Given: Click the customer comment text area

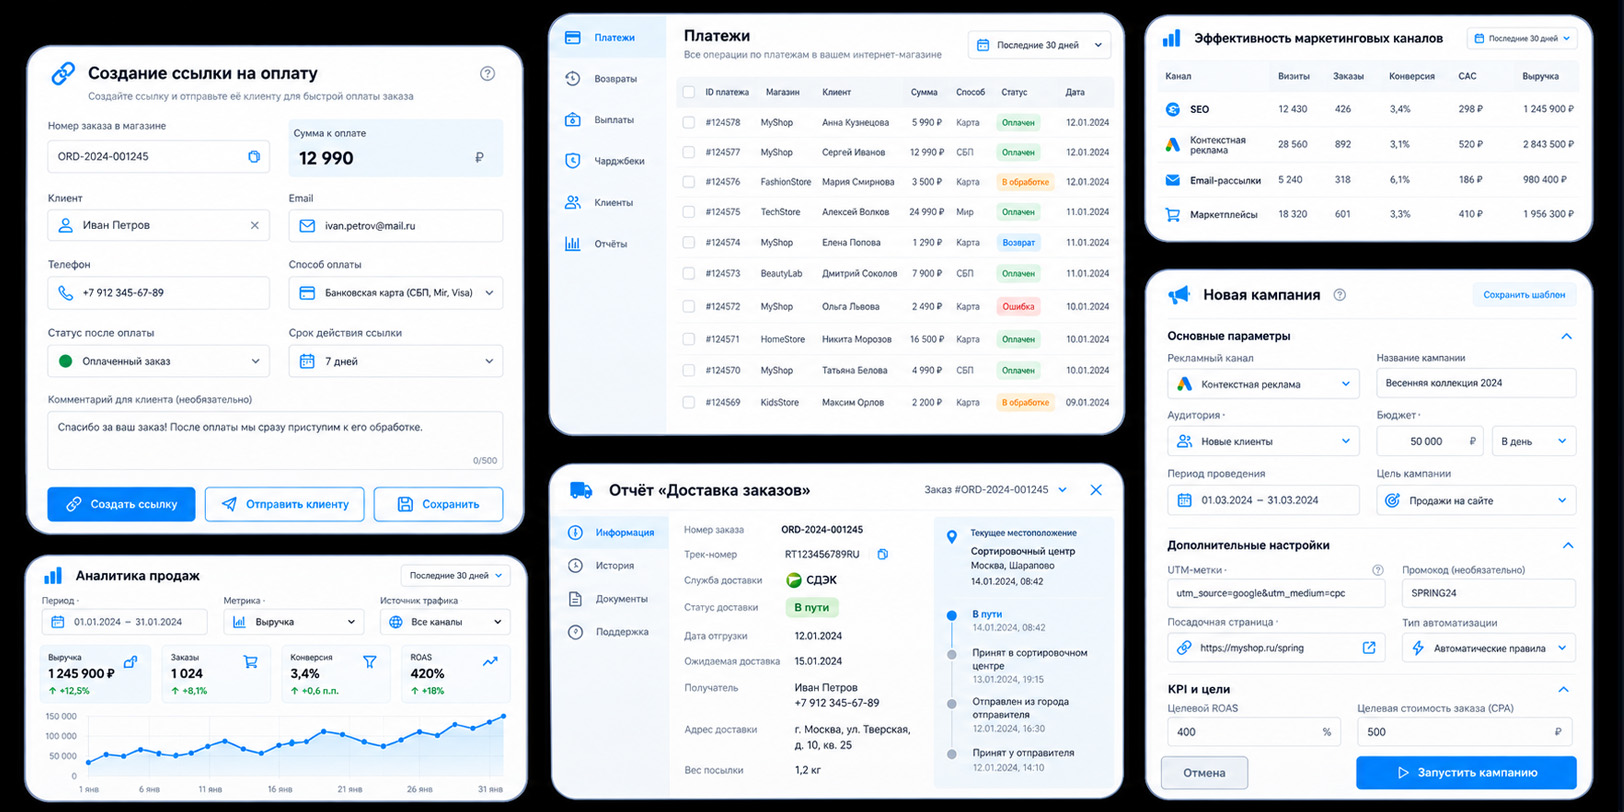Looking at the screenshot, I should click(x=275, y=441).
